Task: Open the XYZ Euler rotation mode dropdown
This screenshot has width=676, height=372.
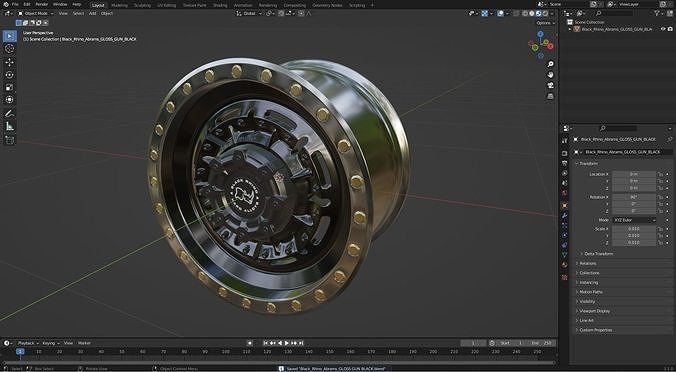Action: pyautogui.click(x=634, y=220)
